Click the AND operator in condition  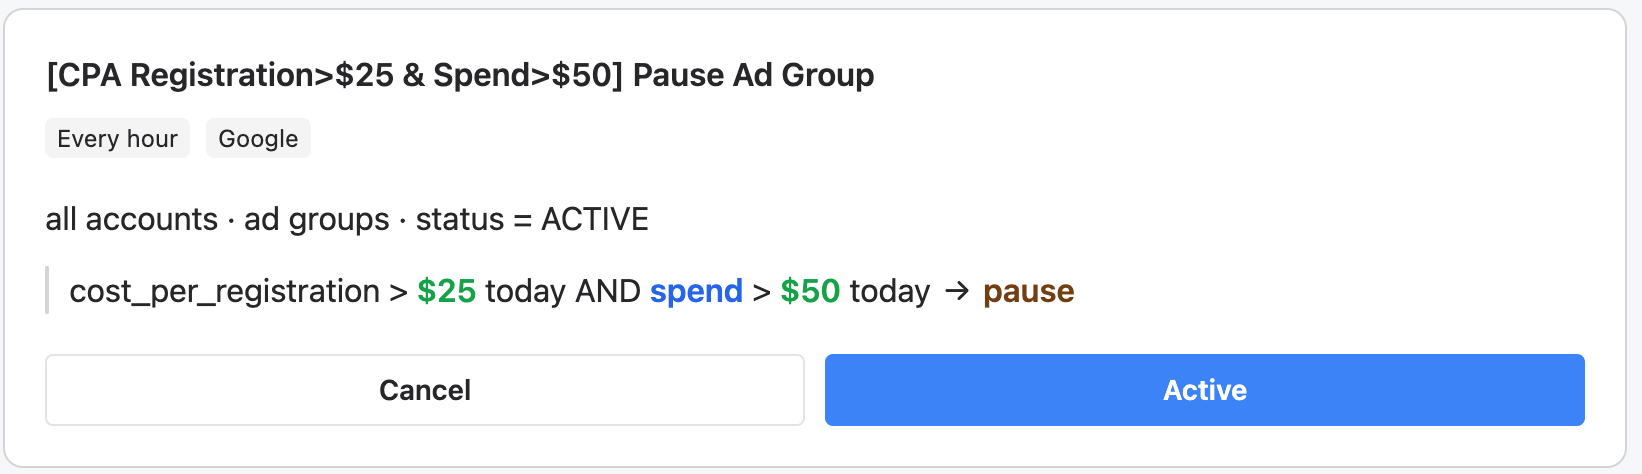[608, 291]
